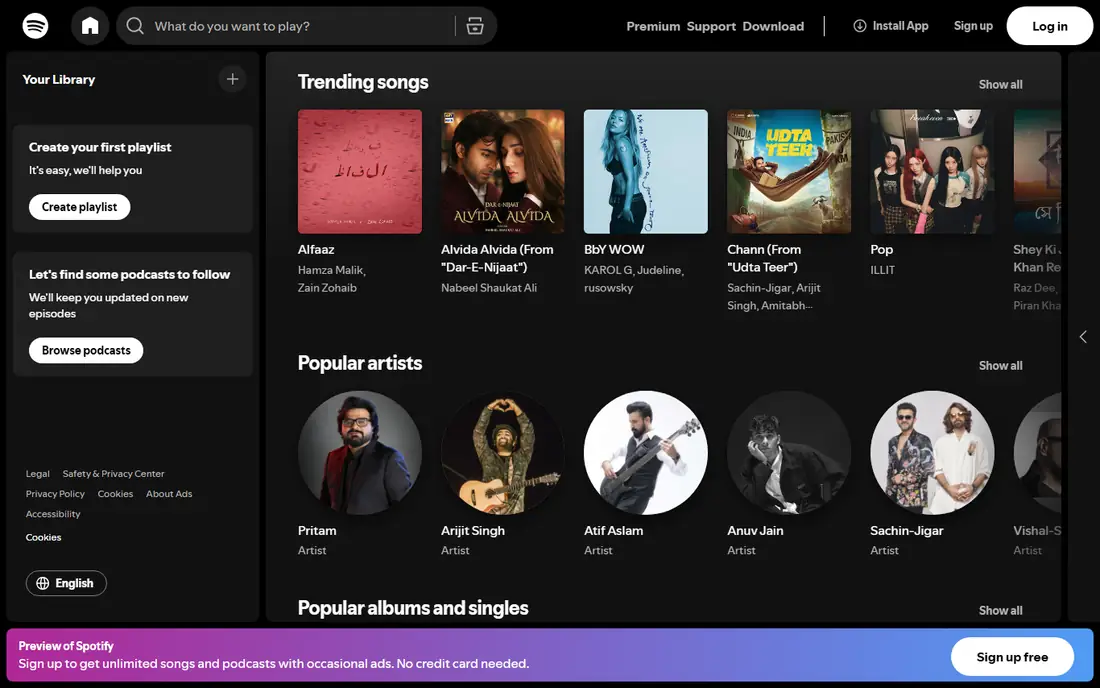Open the English language selector
The height and width of the screenshot is (688, 1100).
(66, 583)
